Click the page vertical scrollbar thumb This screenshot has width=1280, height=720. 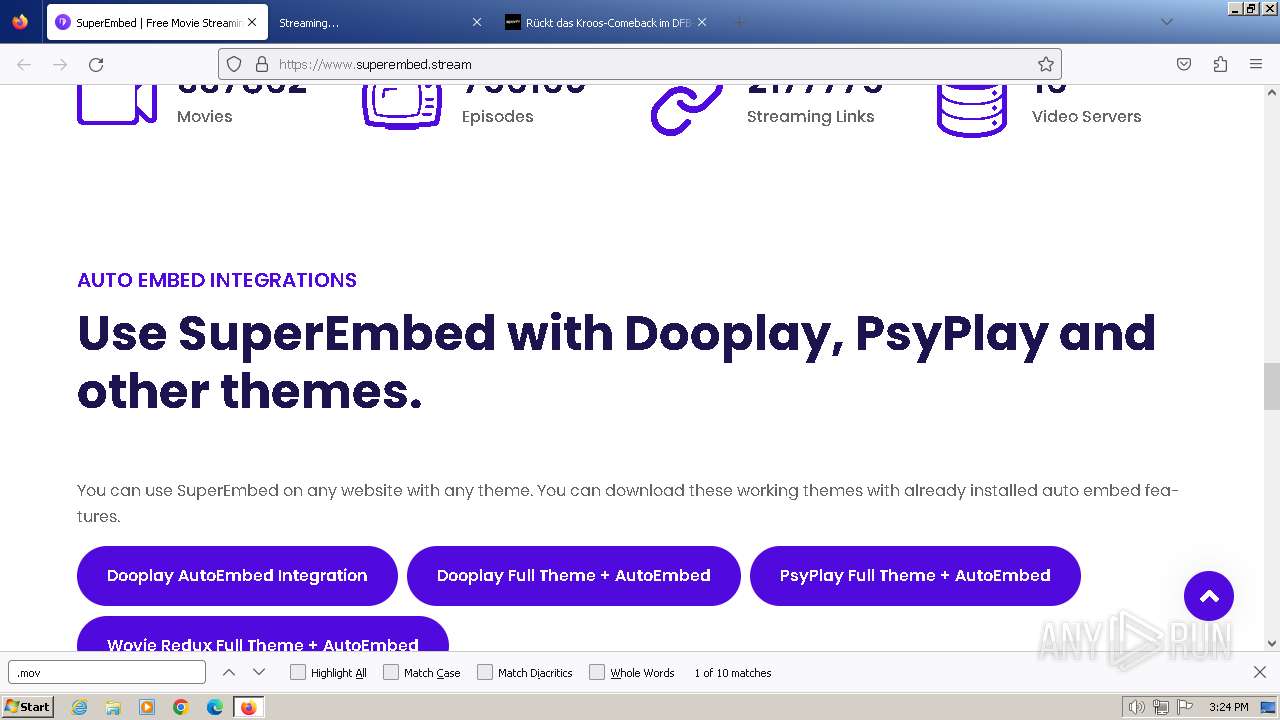click(1272, 387)
